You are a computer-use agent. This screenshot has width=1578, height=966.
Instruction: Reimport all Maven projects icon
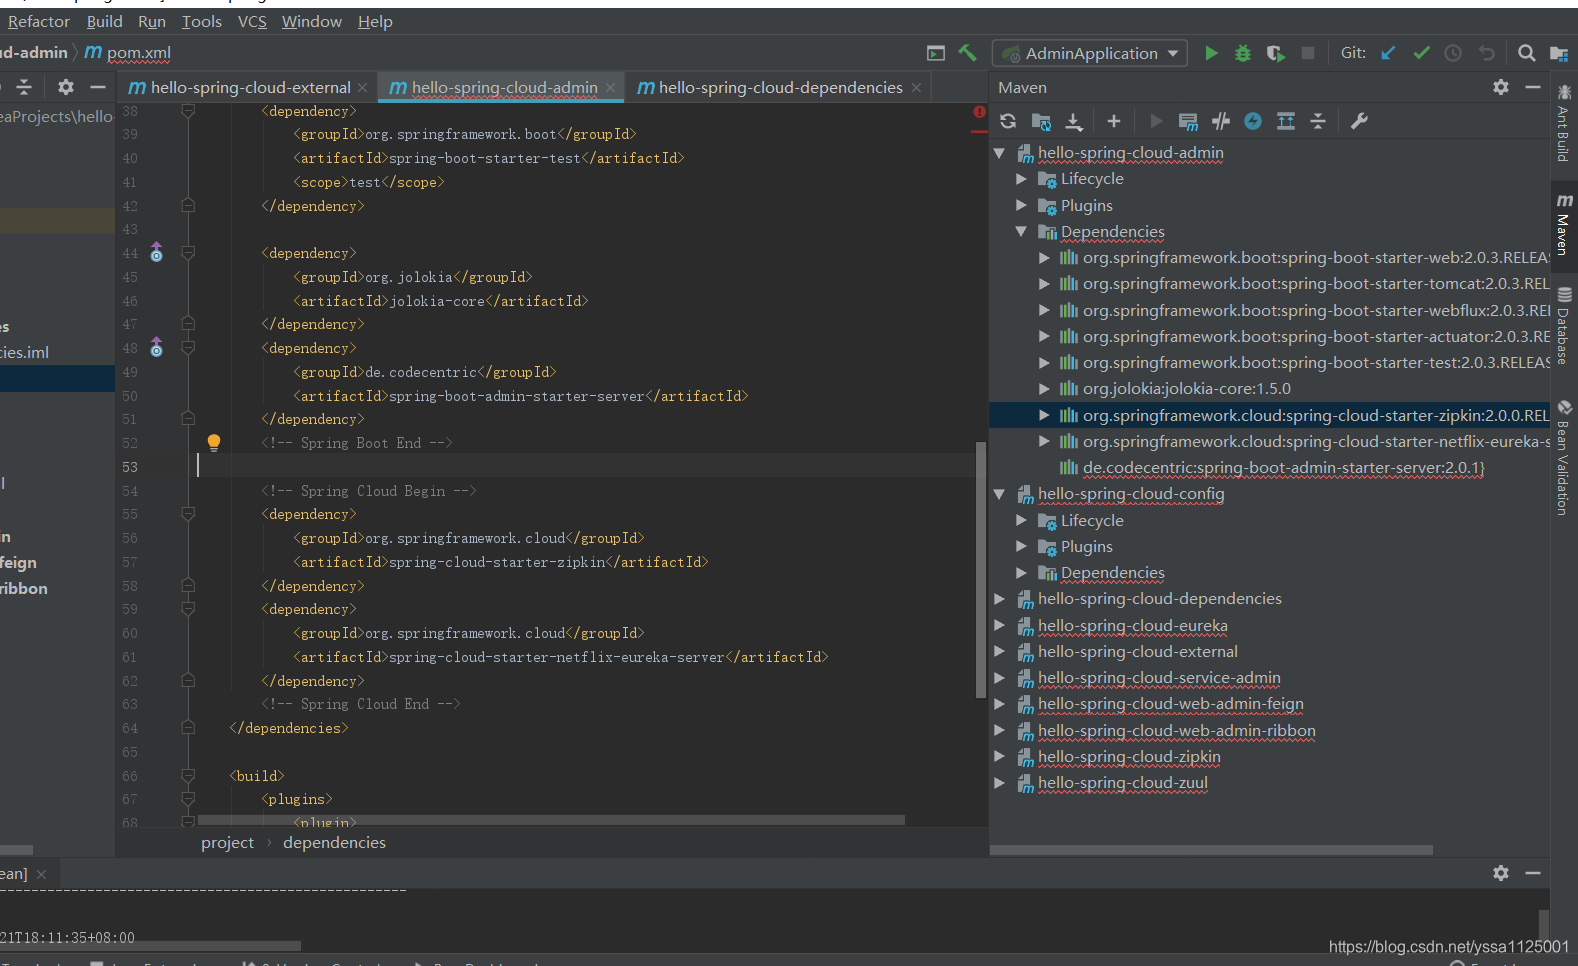click(x=1008, y=121)
